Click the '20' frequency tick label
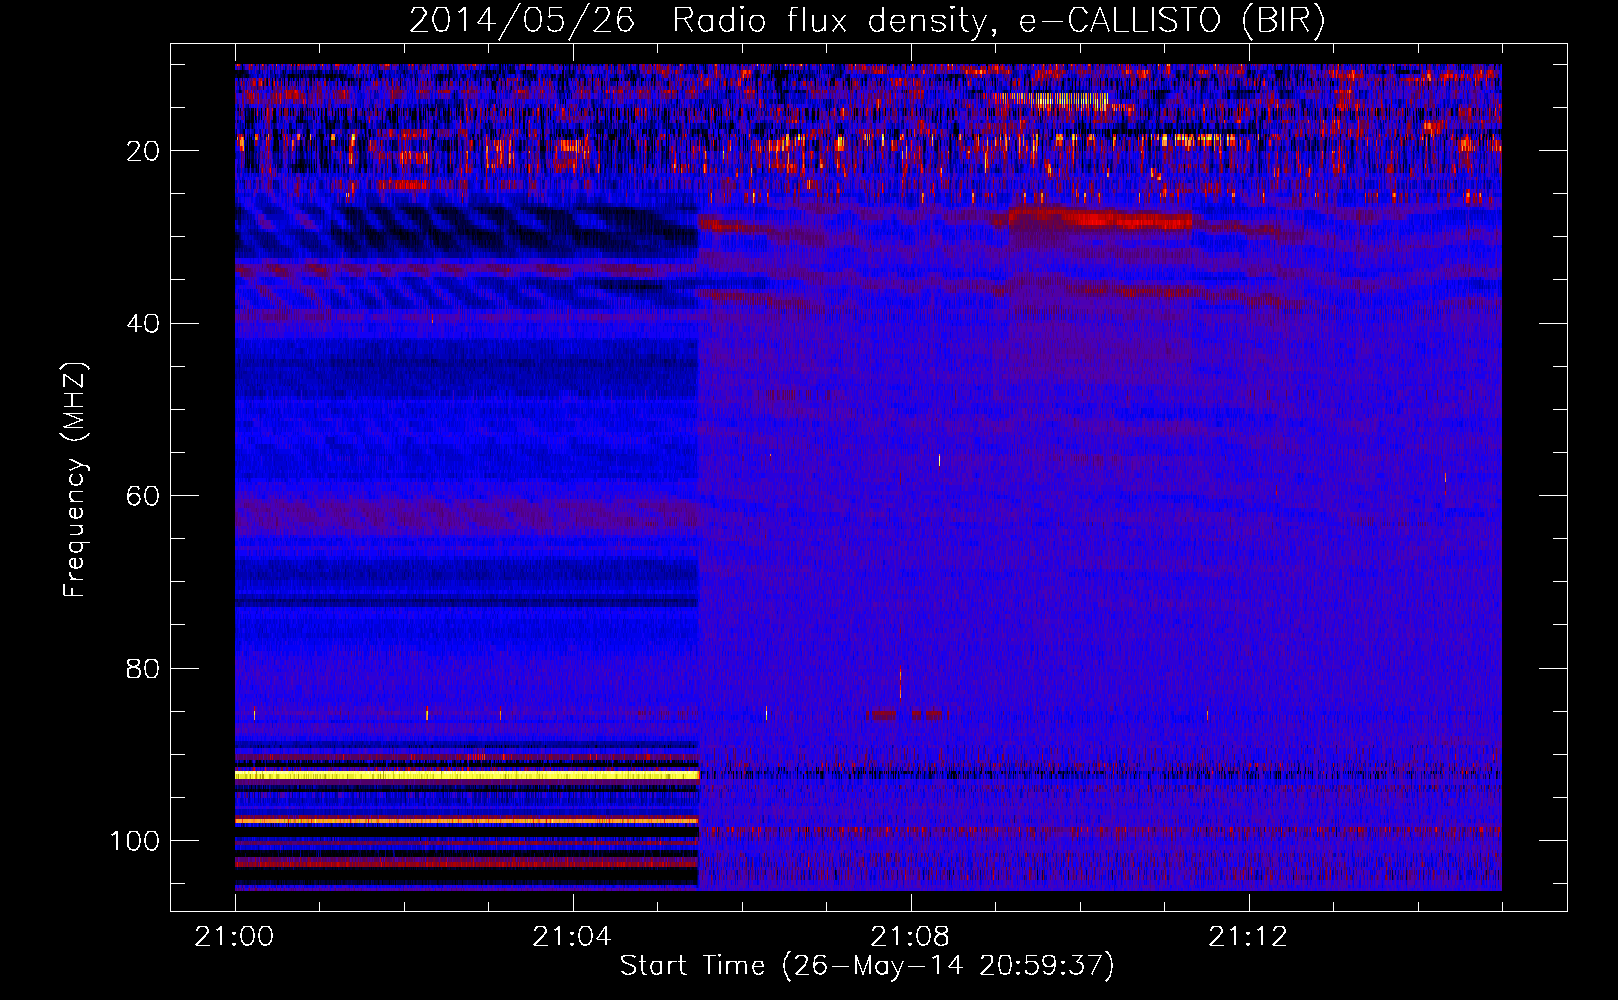1618x1000 pixels. pos(144,151)
